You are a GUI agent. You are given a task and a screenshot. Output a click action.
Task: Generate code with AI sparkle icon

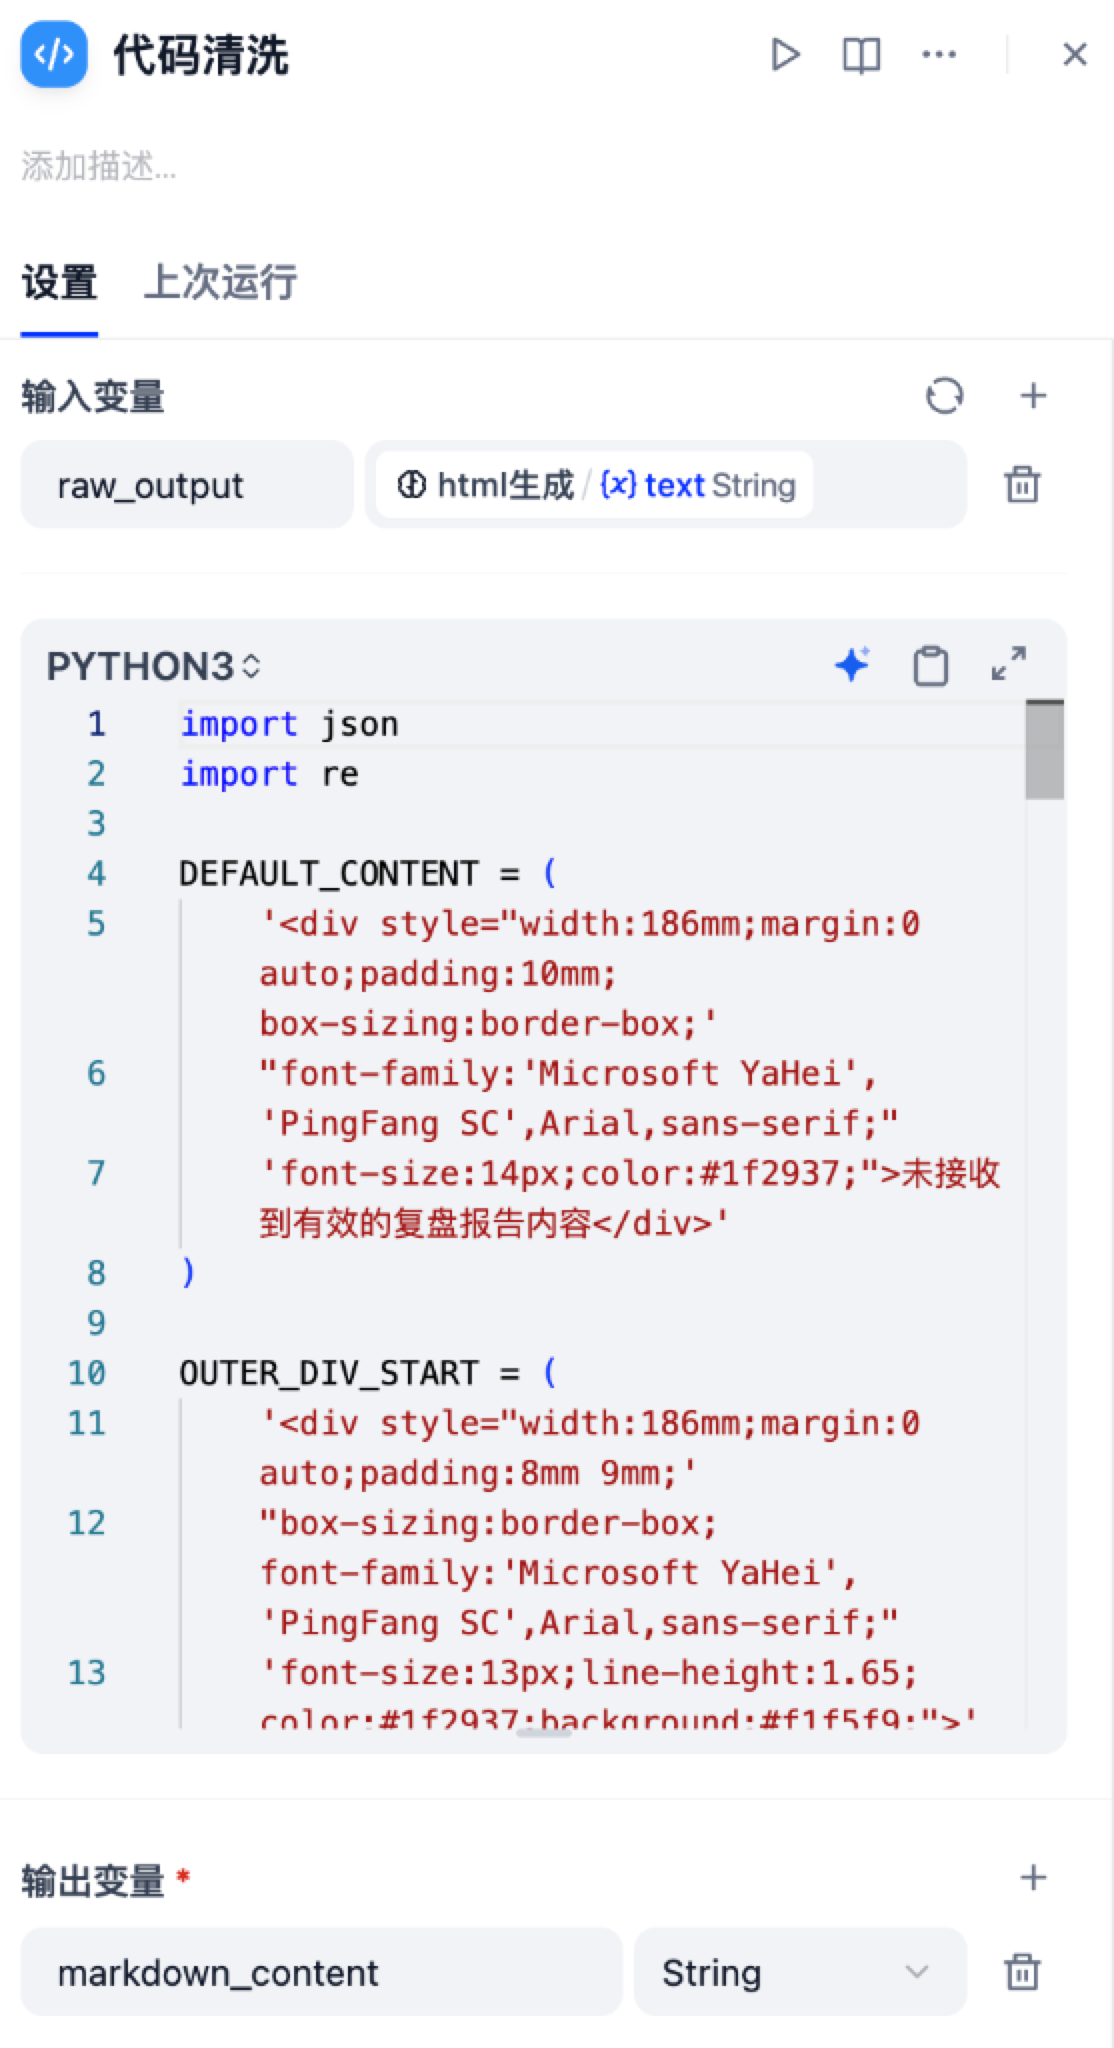(x=853, y=665)
